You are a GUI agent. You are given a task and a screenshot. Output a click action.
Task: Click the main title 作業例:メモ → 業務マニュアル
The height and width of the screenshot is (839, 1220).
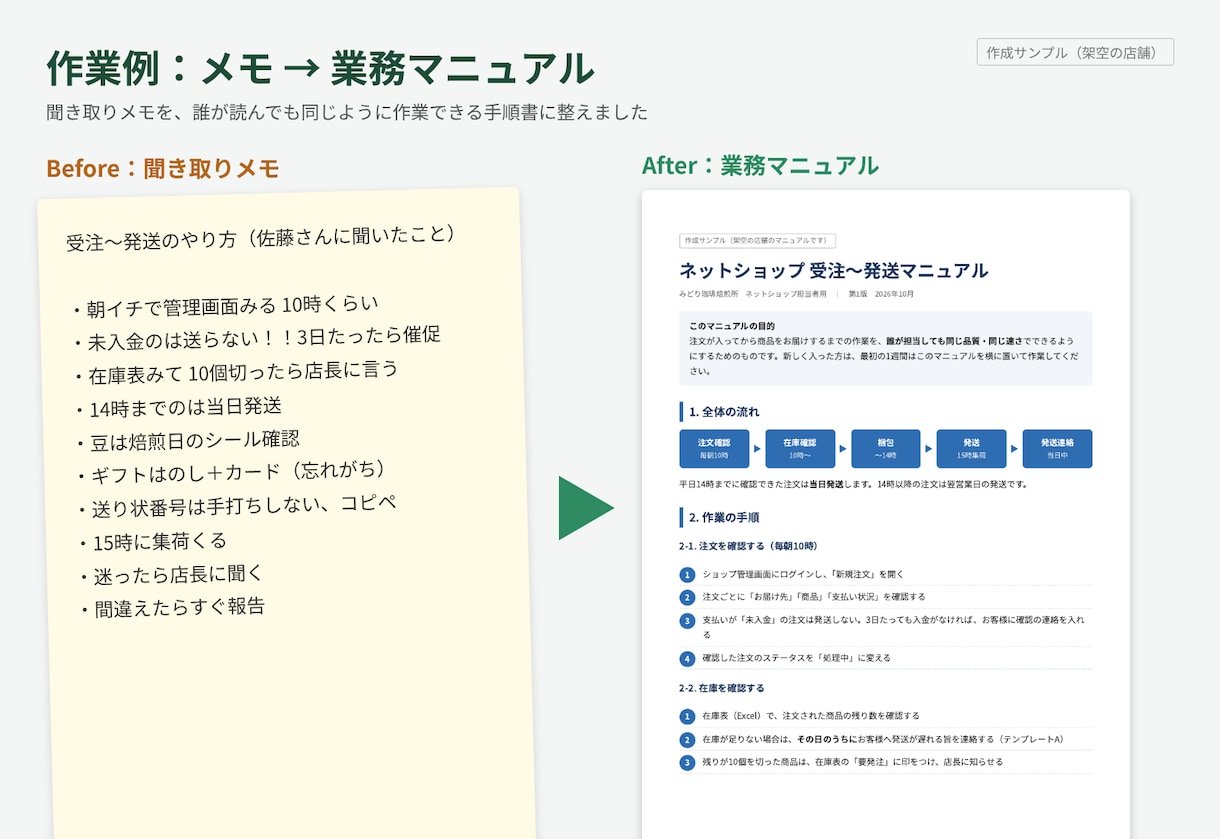pyautogui.click(x=320, y=67)
